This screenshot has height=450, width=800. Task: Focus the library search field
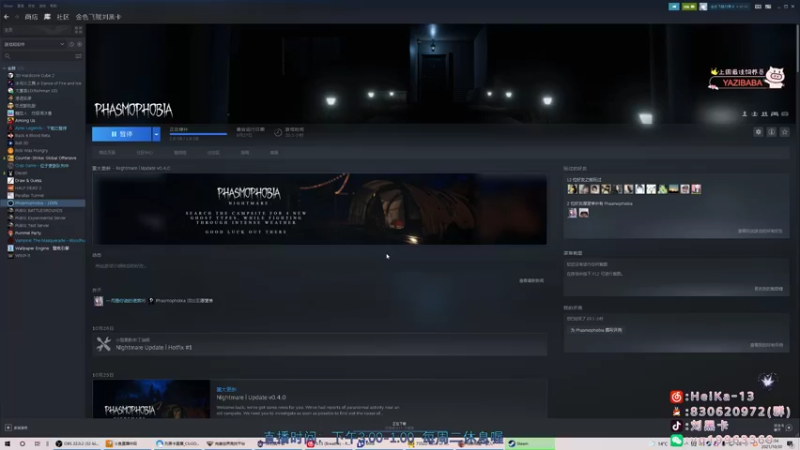pos(38,56)
